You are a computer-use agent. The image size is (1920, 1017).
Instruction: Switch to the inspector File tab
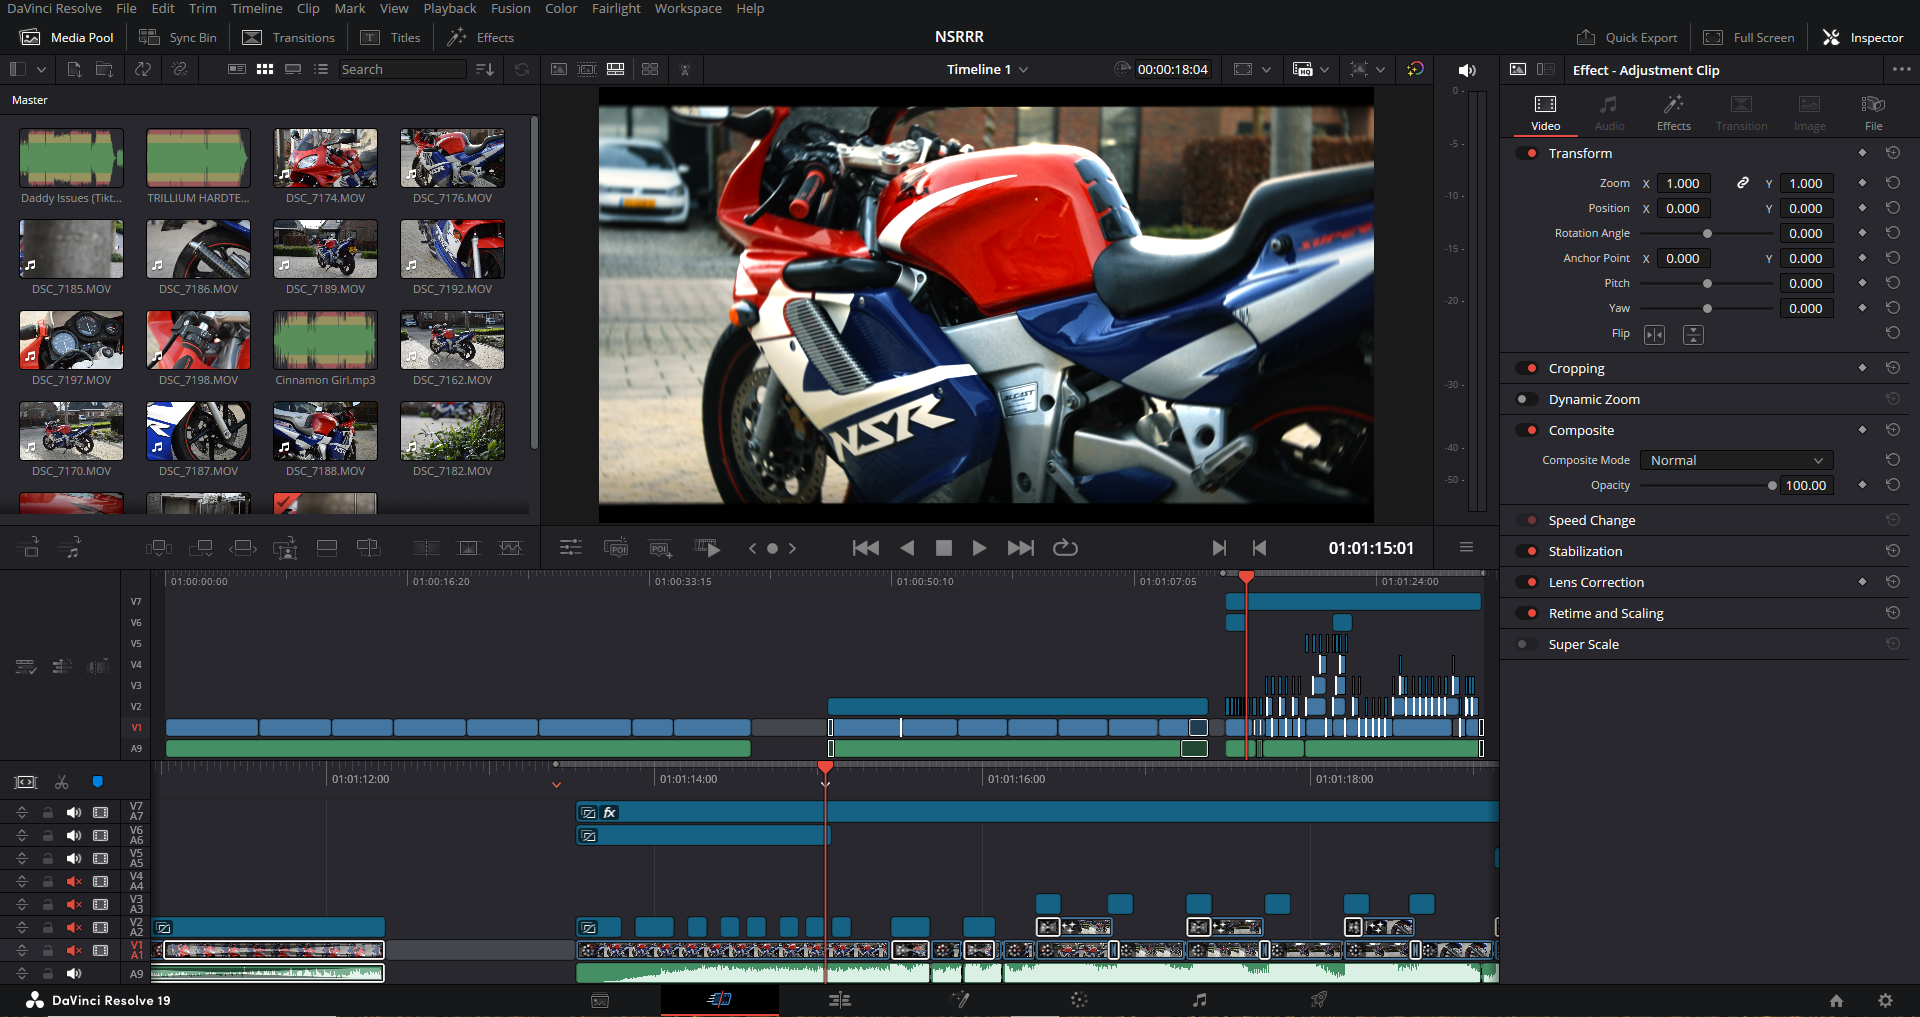pos(1874,113)
